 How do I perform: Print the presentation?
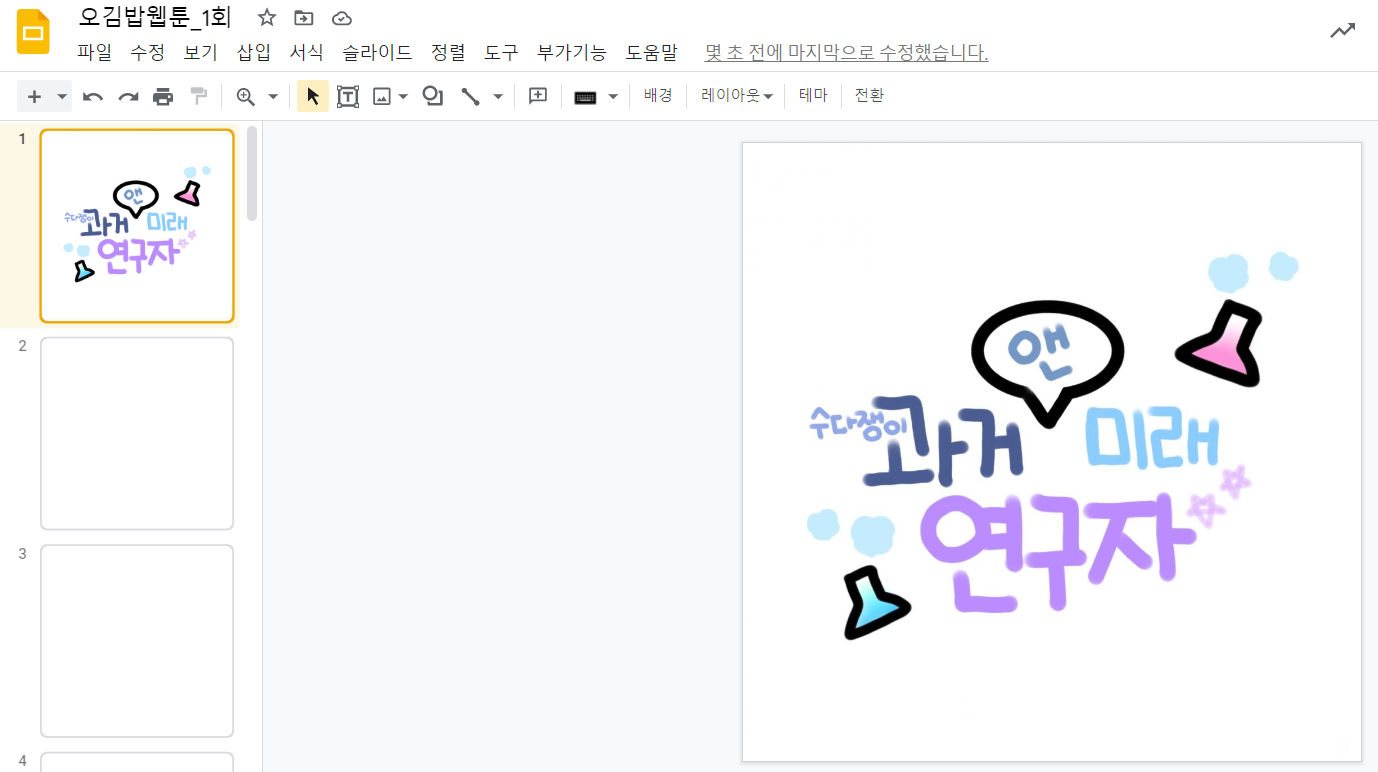[163, 96]
